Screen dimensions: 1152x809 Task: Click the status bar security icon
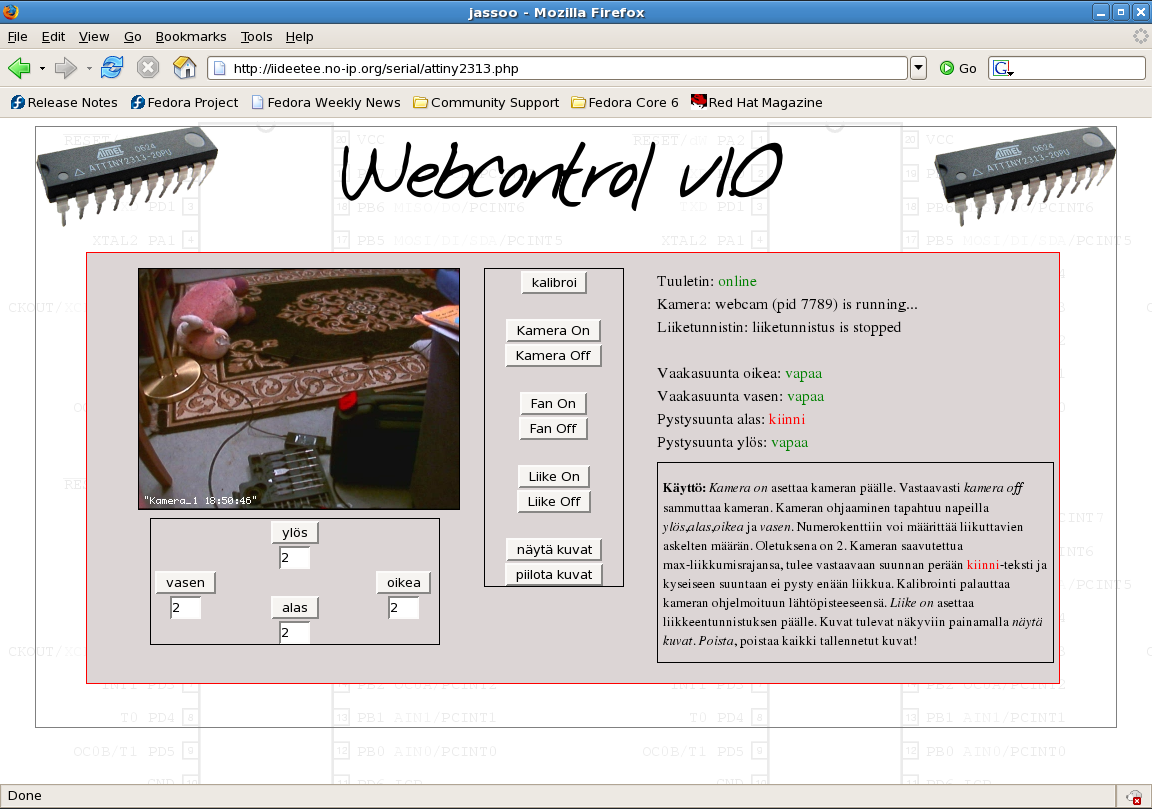pos(1134,797)
